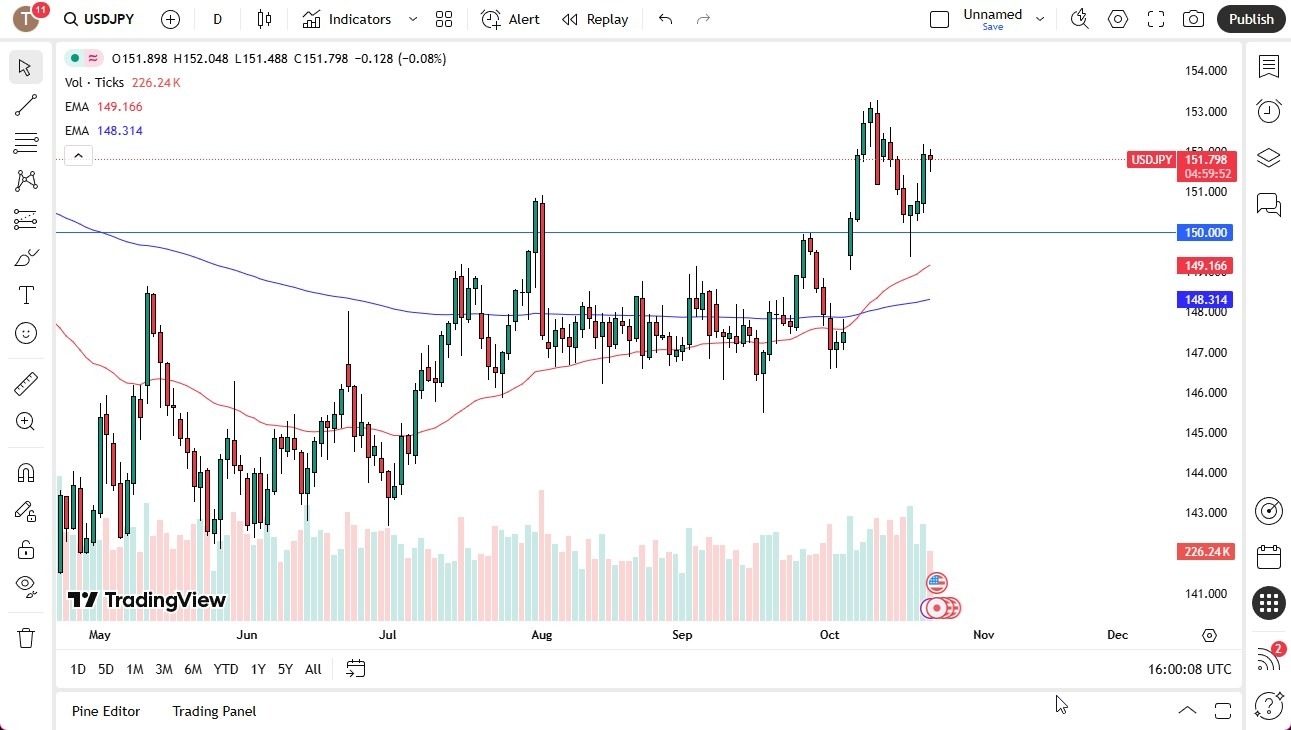Hide all drawings using the eye icon
Screen dimensions: 1291x730
coord(25,586)
